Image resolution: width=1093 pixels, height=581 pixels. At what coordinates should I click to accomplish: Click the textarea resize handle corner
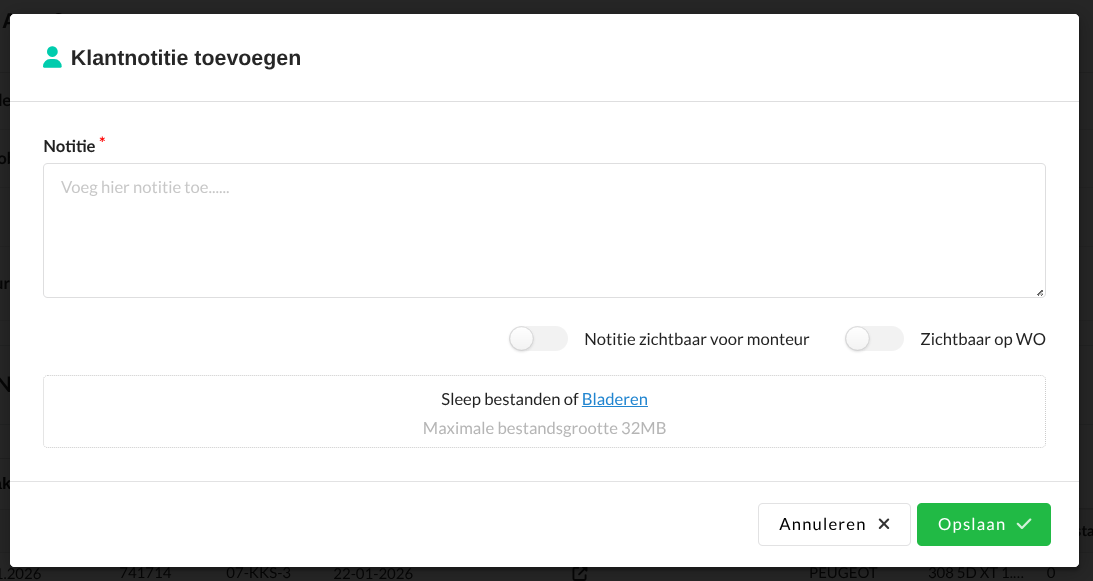pos(1039,291)
